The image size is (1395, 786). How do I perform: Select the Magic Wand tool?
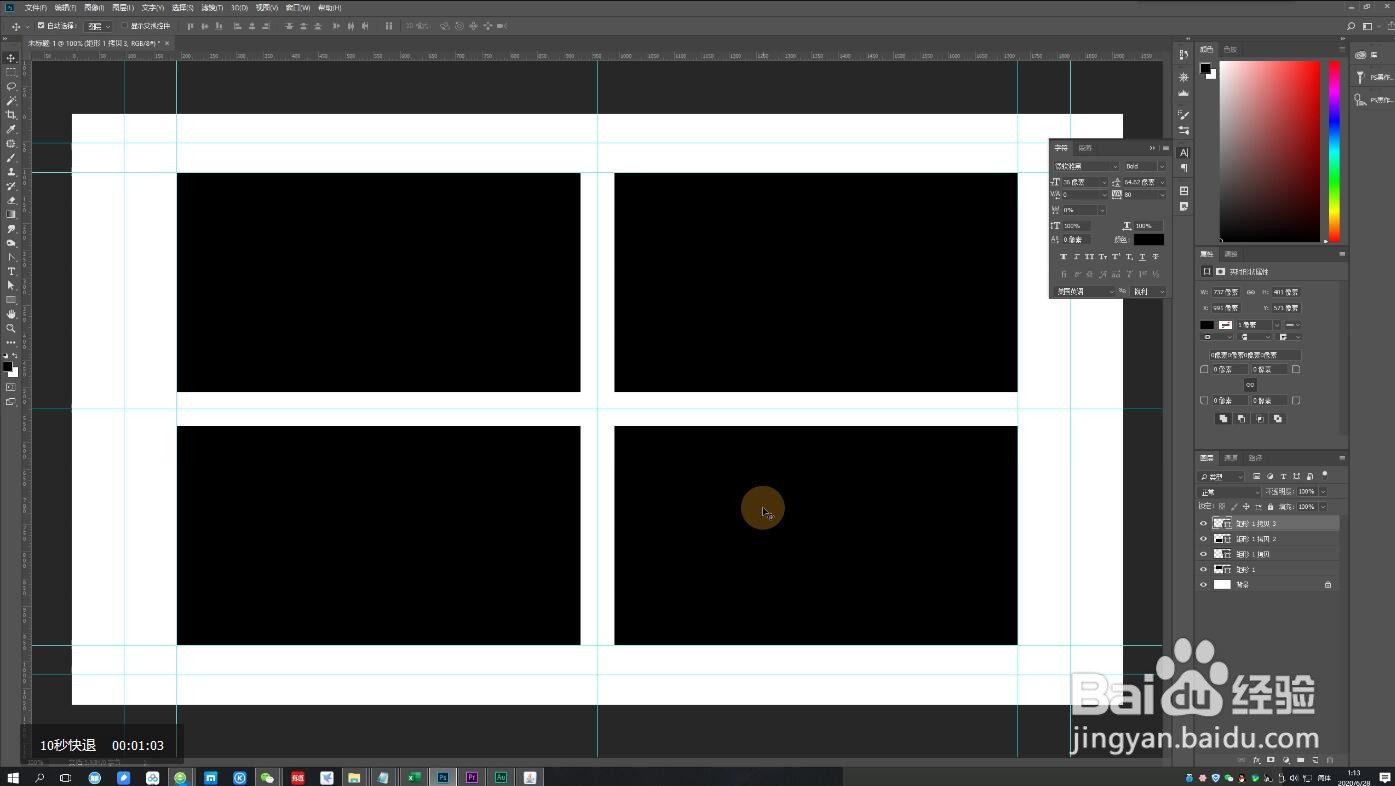coord(11,100)
